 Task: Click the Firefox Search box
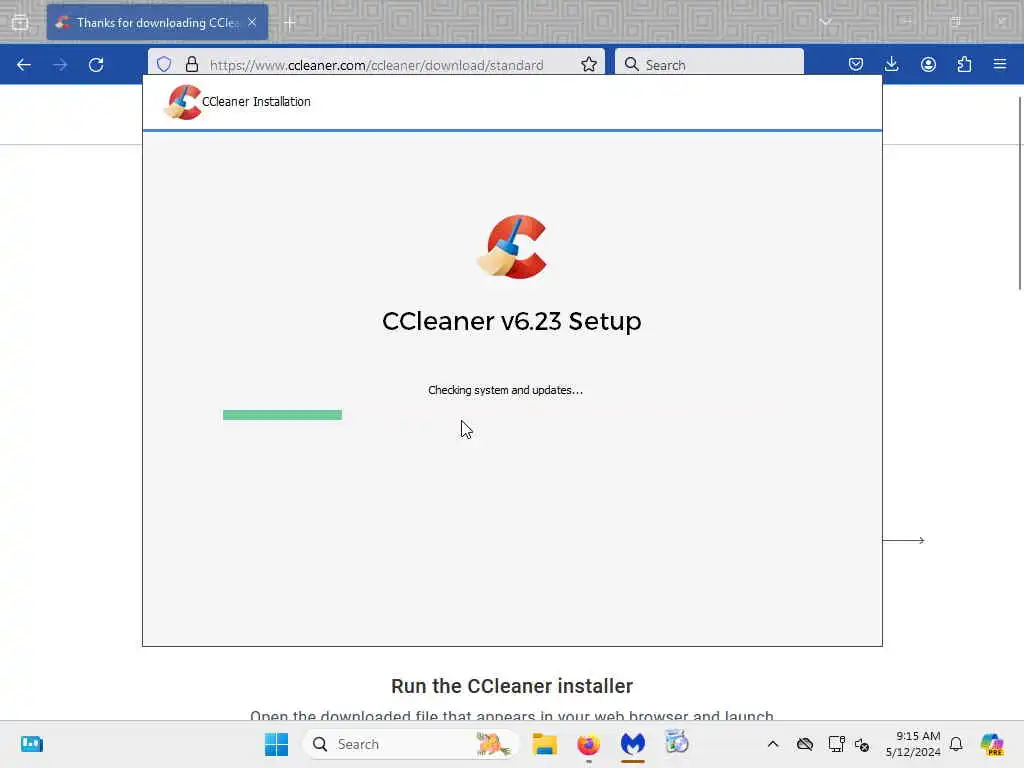click(709, 65)
